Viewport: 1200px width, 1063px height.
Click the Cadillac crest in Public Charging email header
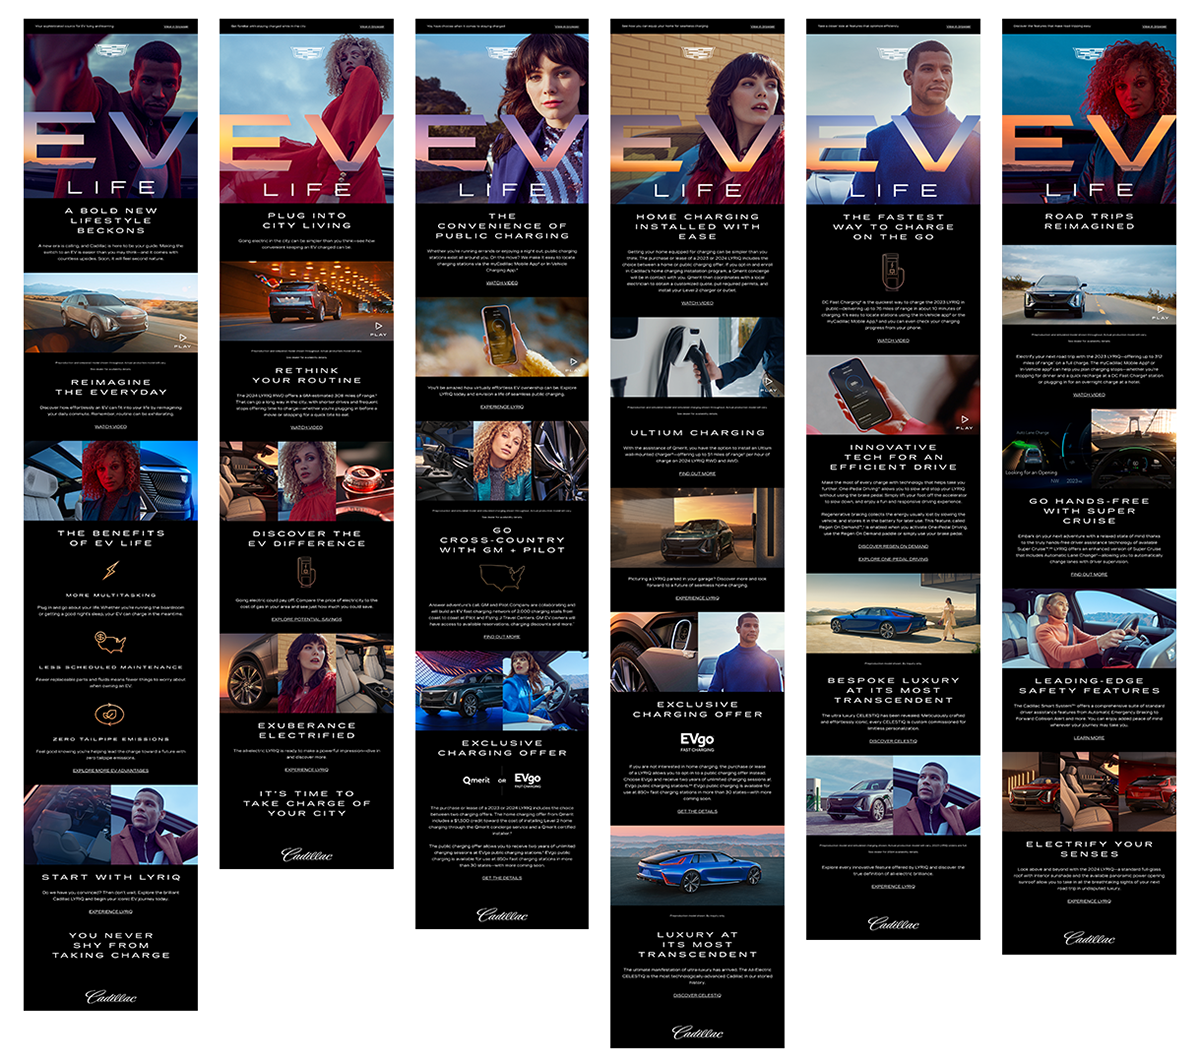coord(502,51)
